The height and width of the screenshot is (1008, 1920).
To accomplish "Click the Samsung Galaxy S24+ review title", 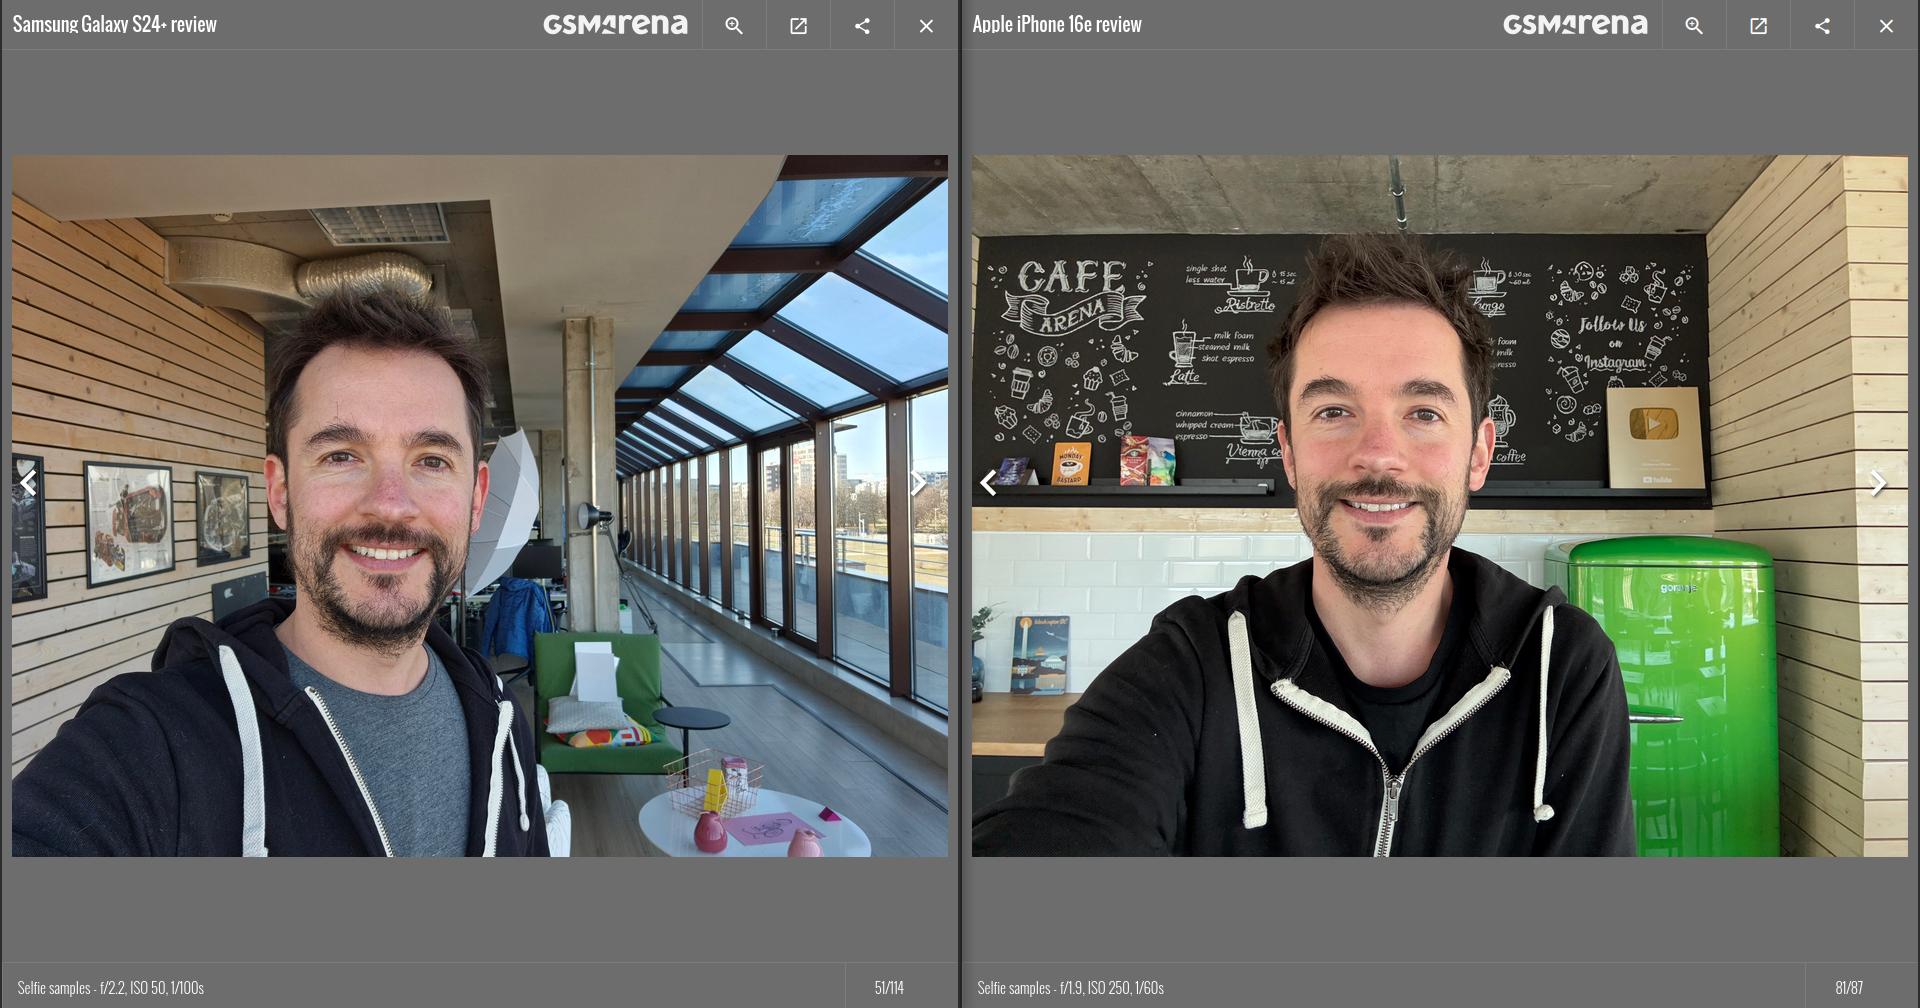I will 115,25.
